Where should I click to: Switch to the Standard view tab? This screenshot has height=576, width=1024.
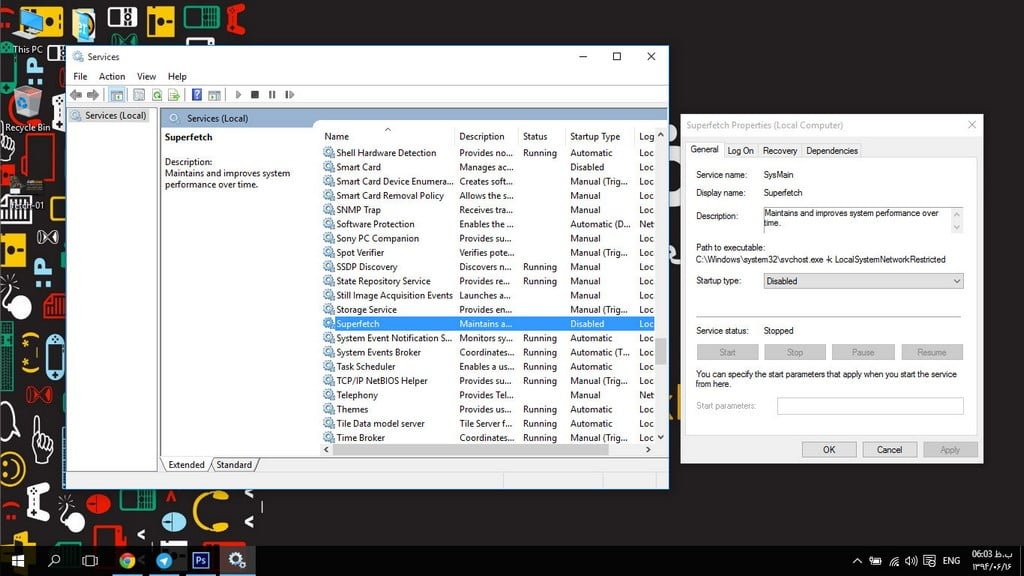(234, 465)
